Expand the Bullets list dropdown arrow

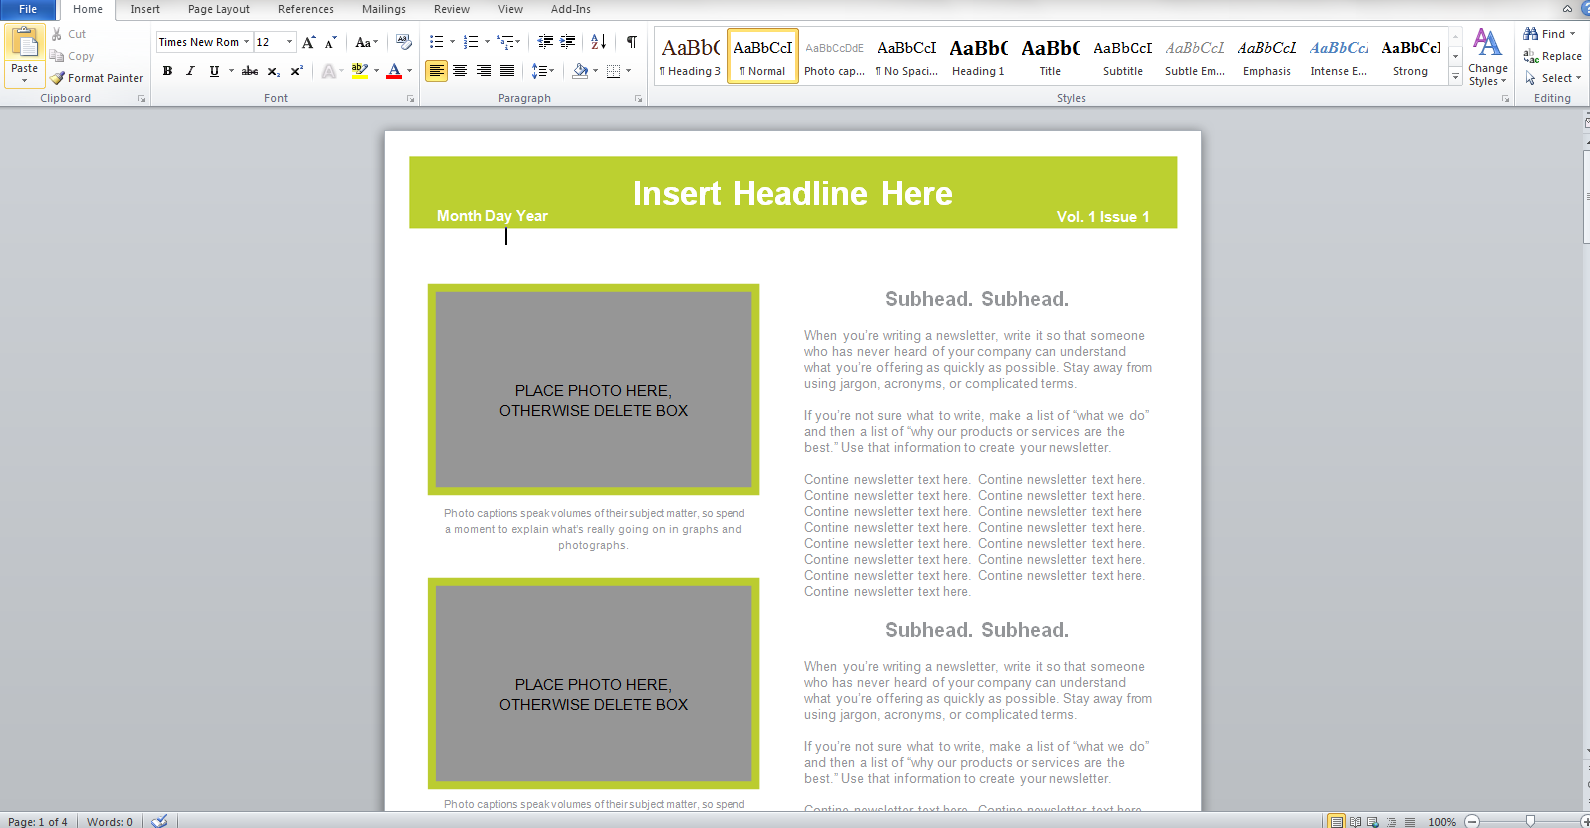click(452, 42)
